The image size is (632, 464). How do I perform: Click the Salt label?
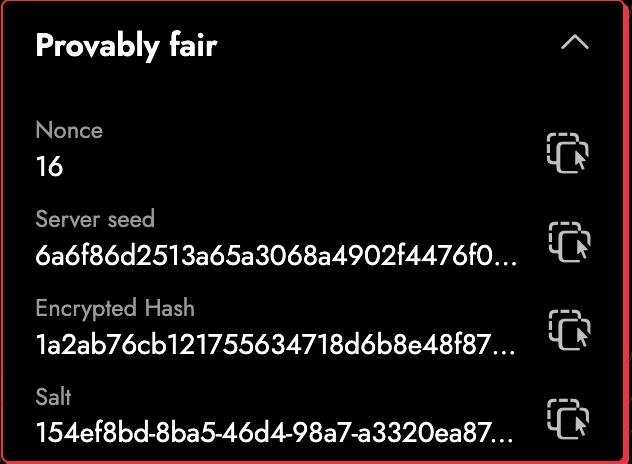coord(53,396)
